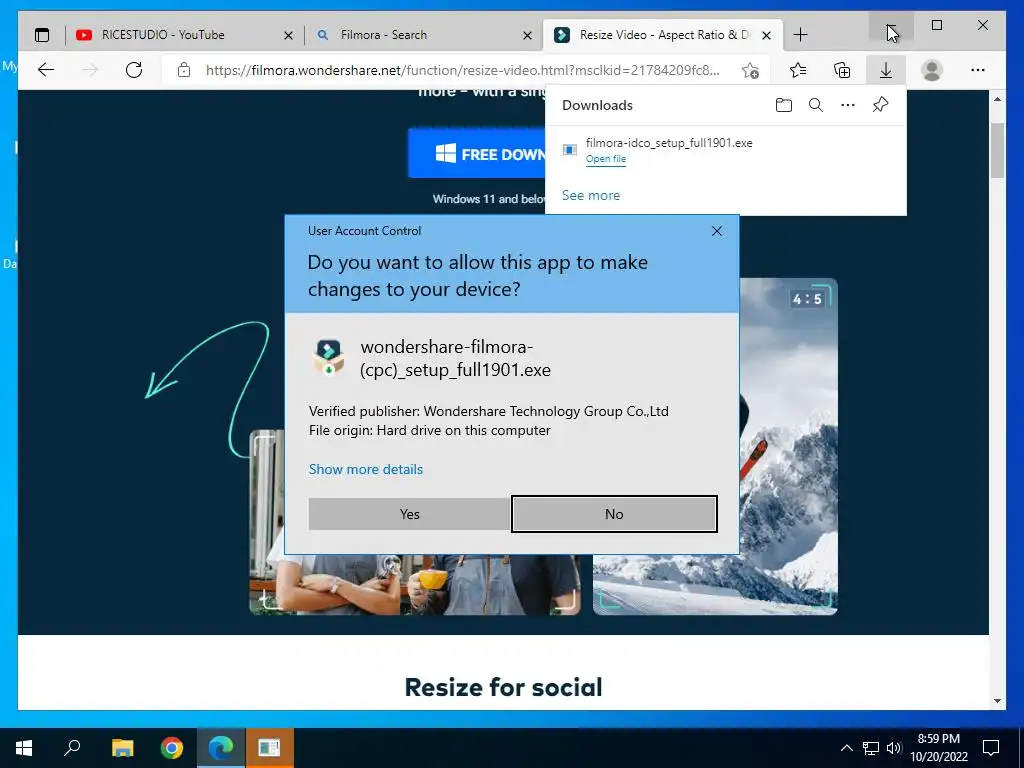Image resolution: width=1024 pixels, height=768 pixels.
Task: Click Yes to allow the app
Action: (x=409, y=514)
